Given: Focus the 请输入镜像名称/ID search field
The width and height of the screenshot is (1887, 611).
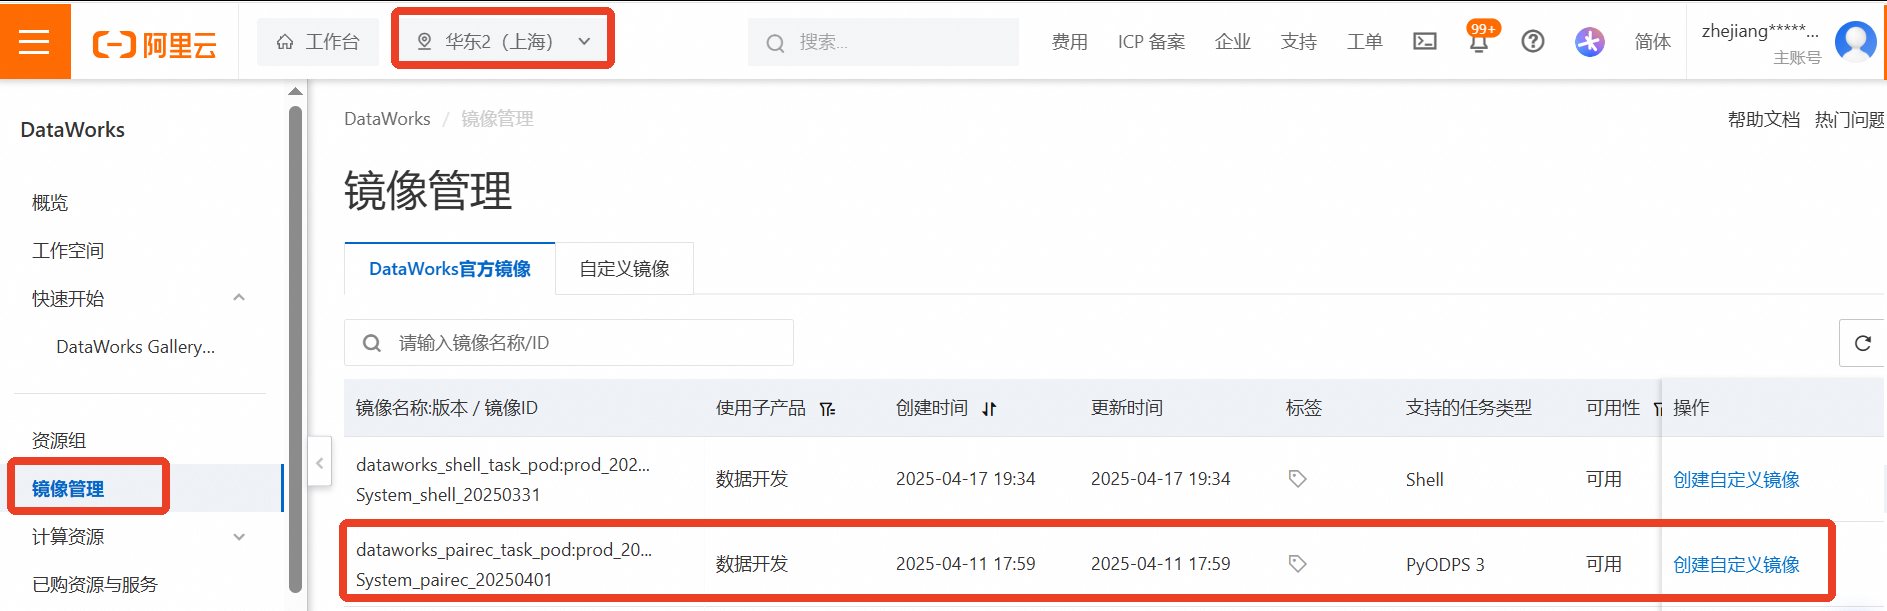Looking at the screenshot, I should [569, 343].
